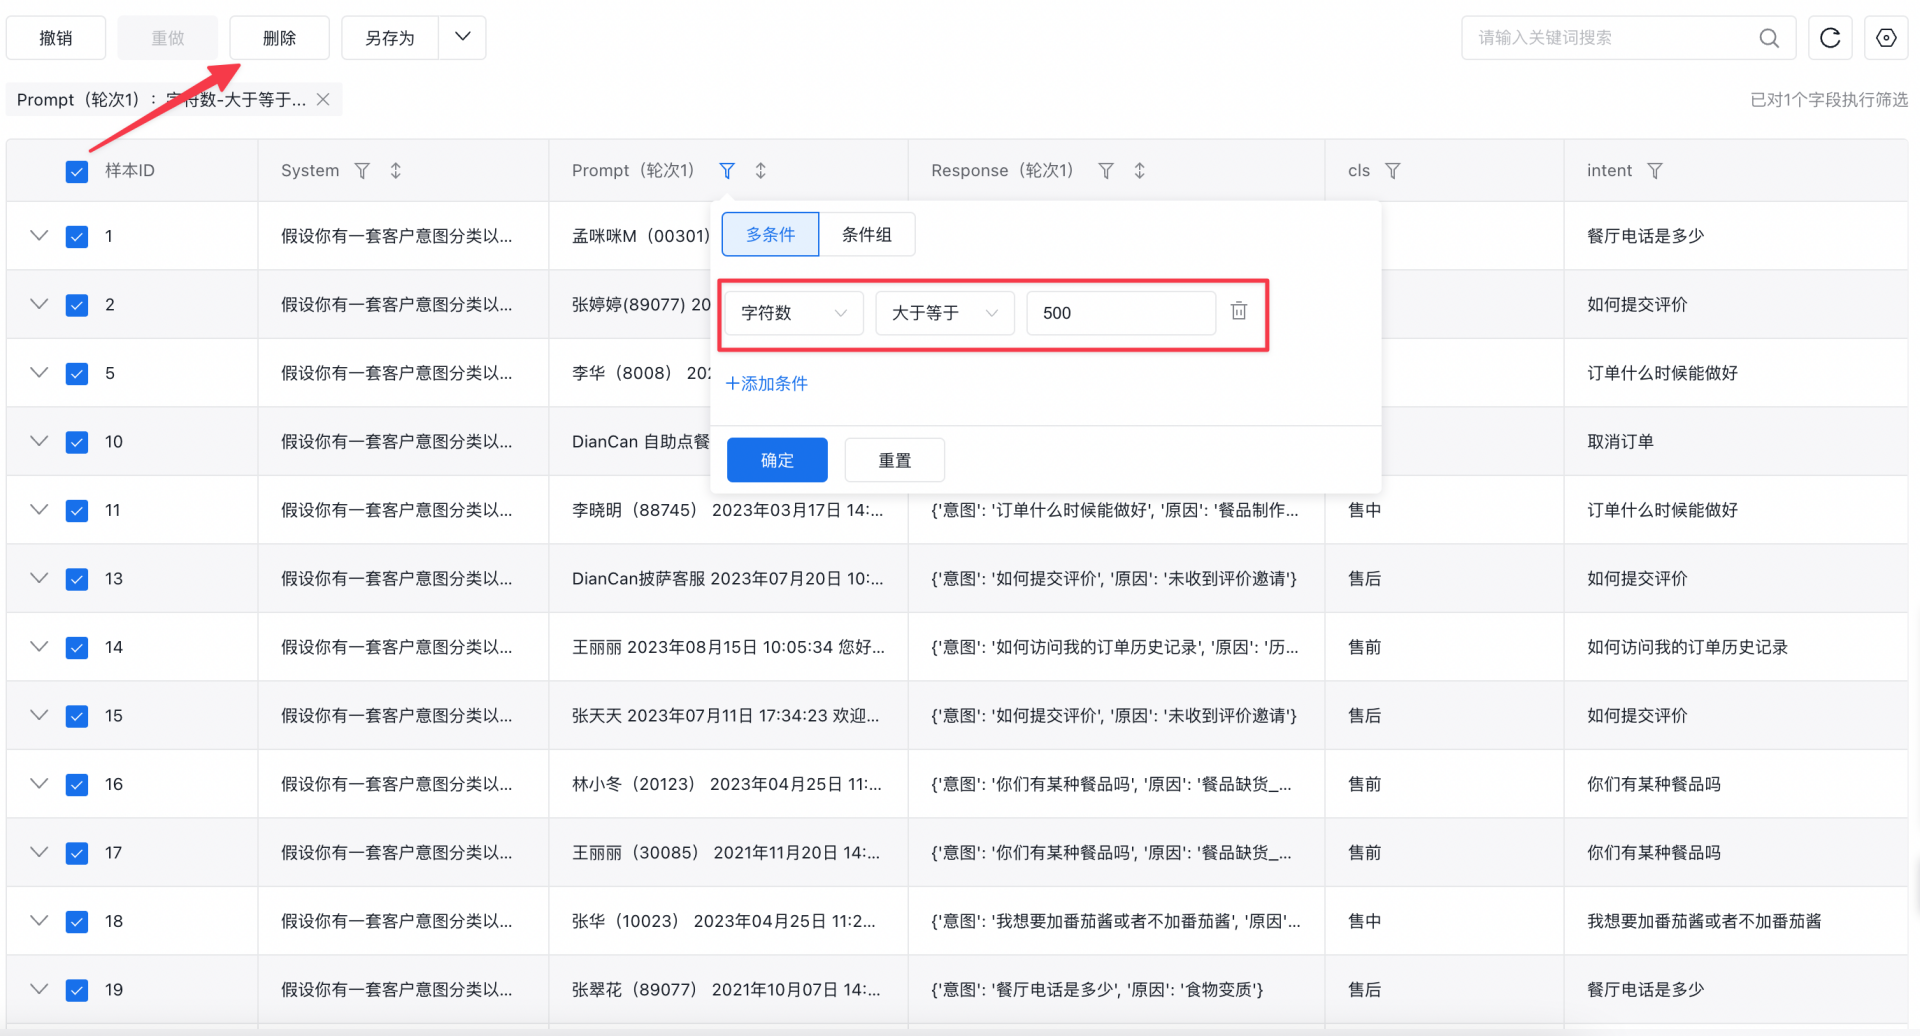Uncheck the checkbox for sample ID 13
This screenshot has width=1920, height=1036.
pos(77,579)
